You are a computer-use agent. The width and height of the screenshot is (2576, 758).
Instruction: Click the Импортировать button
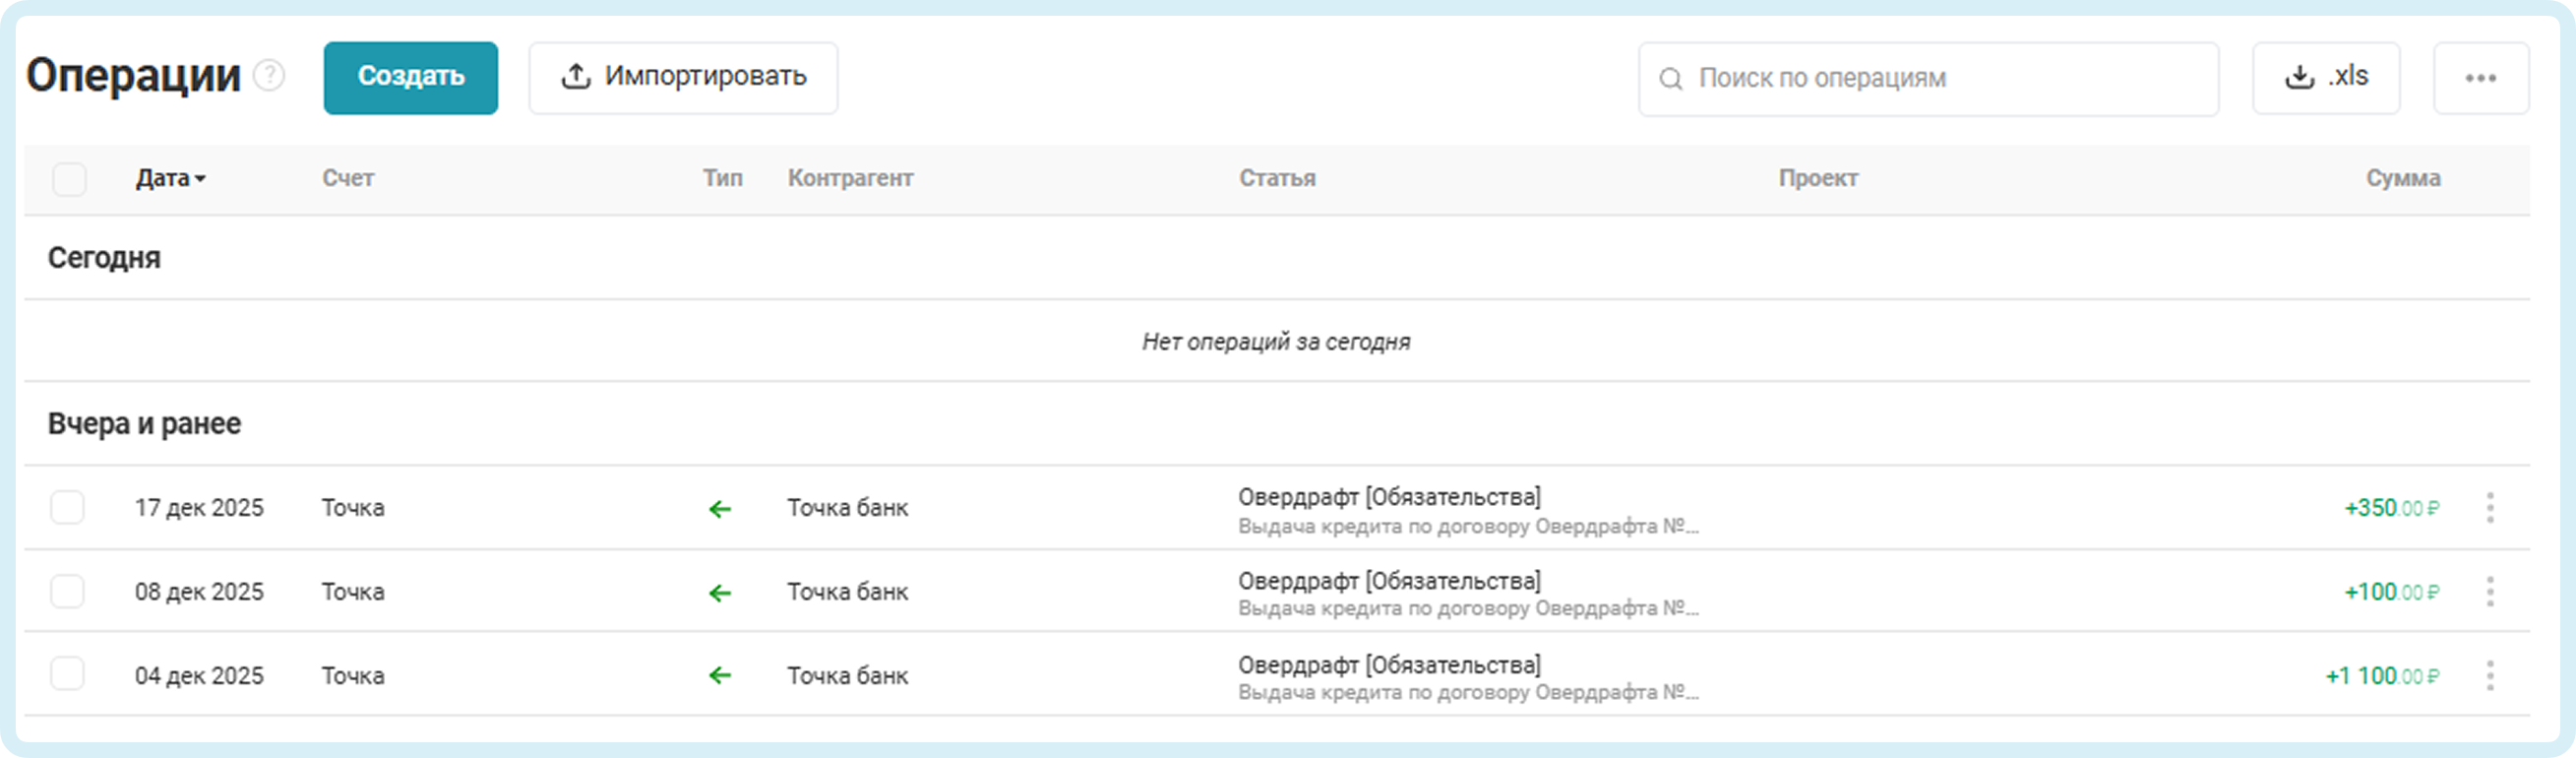point(683,77)
